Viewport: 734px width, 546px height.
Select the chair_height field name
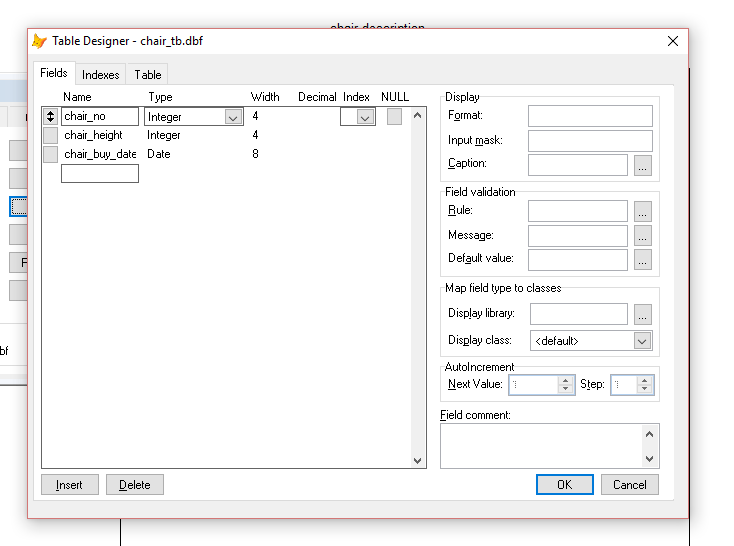pos(93,135)
